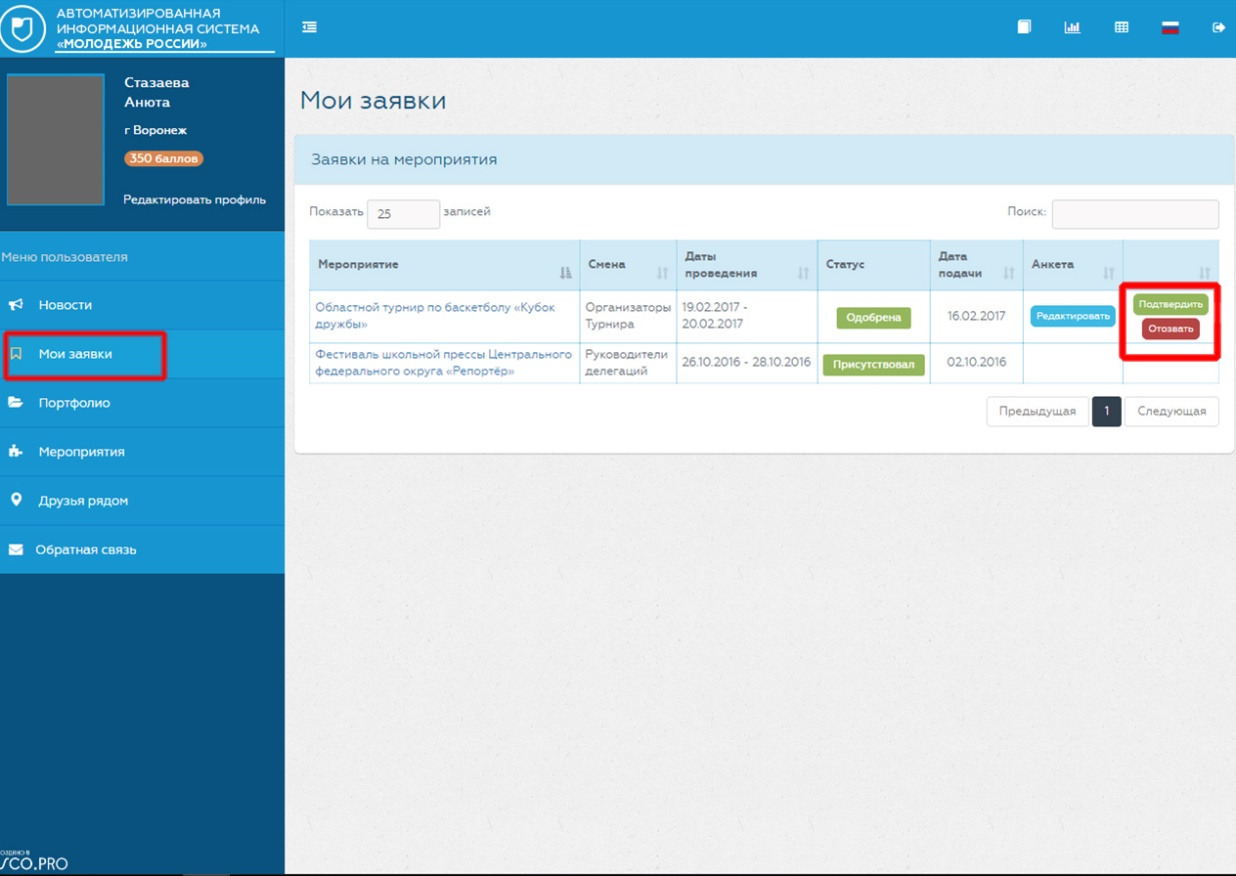The width and height of the screenshot is (1236, 876).
Task: Click the table grid icon in the top bar
Action: [x=1121, y=28]
